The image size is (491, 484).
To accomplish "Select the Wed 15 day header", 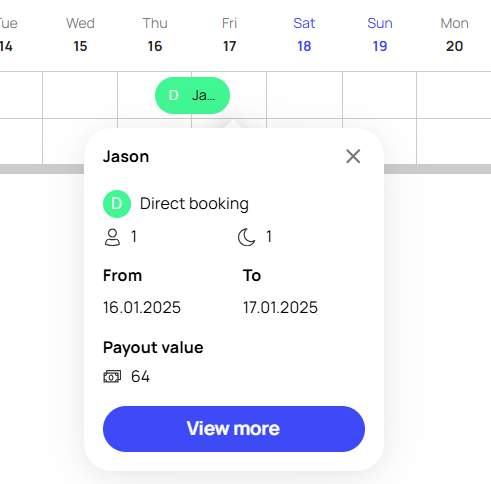I will [80, 35].
